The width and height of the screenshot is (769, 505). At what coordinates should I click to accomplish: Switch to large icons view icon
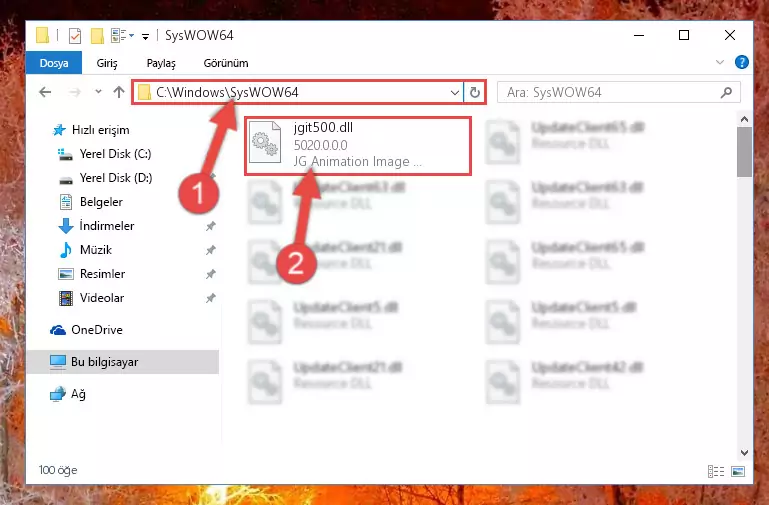point(738,471)
